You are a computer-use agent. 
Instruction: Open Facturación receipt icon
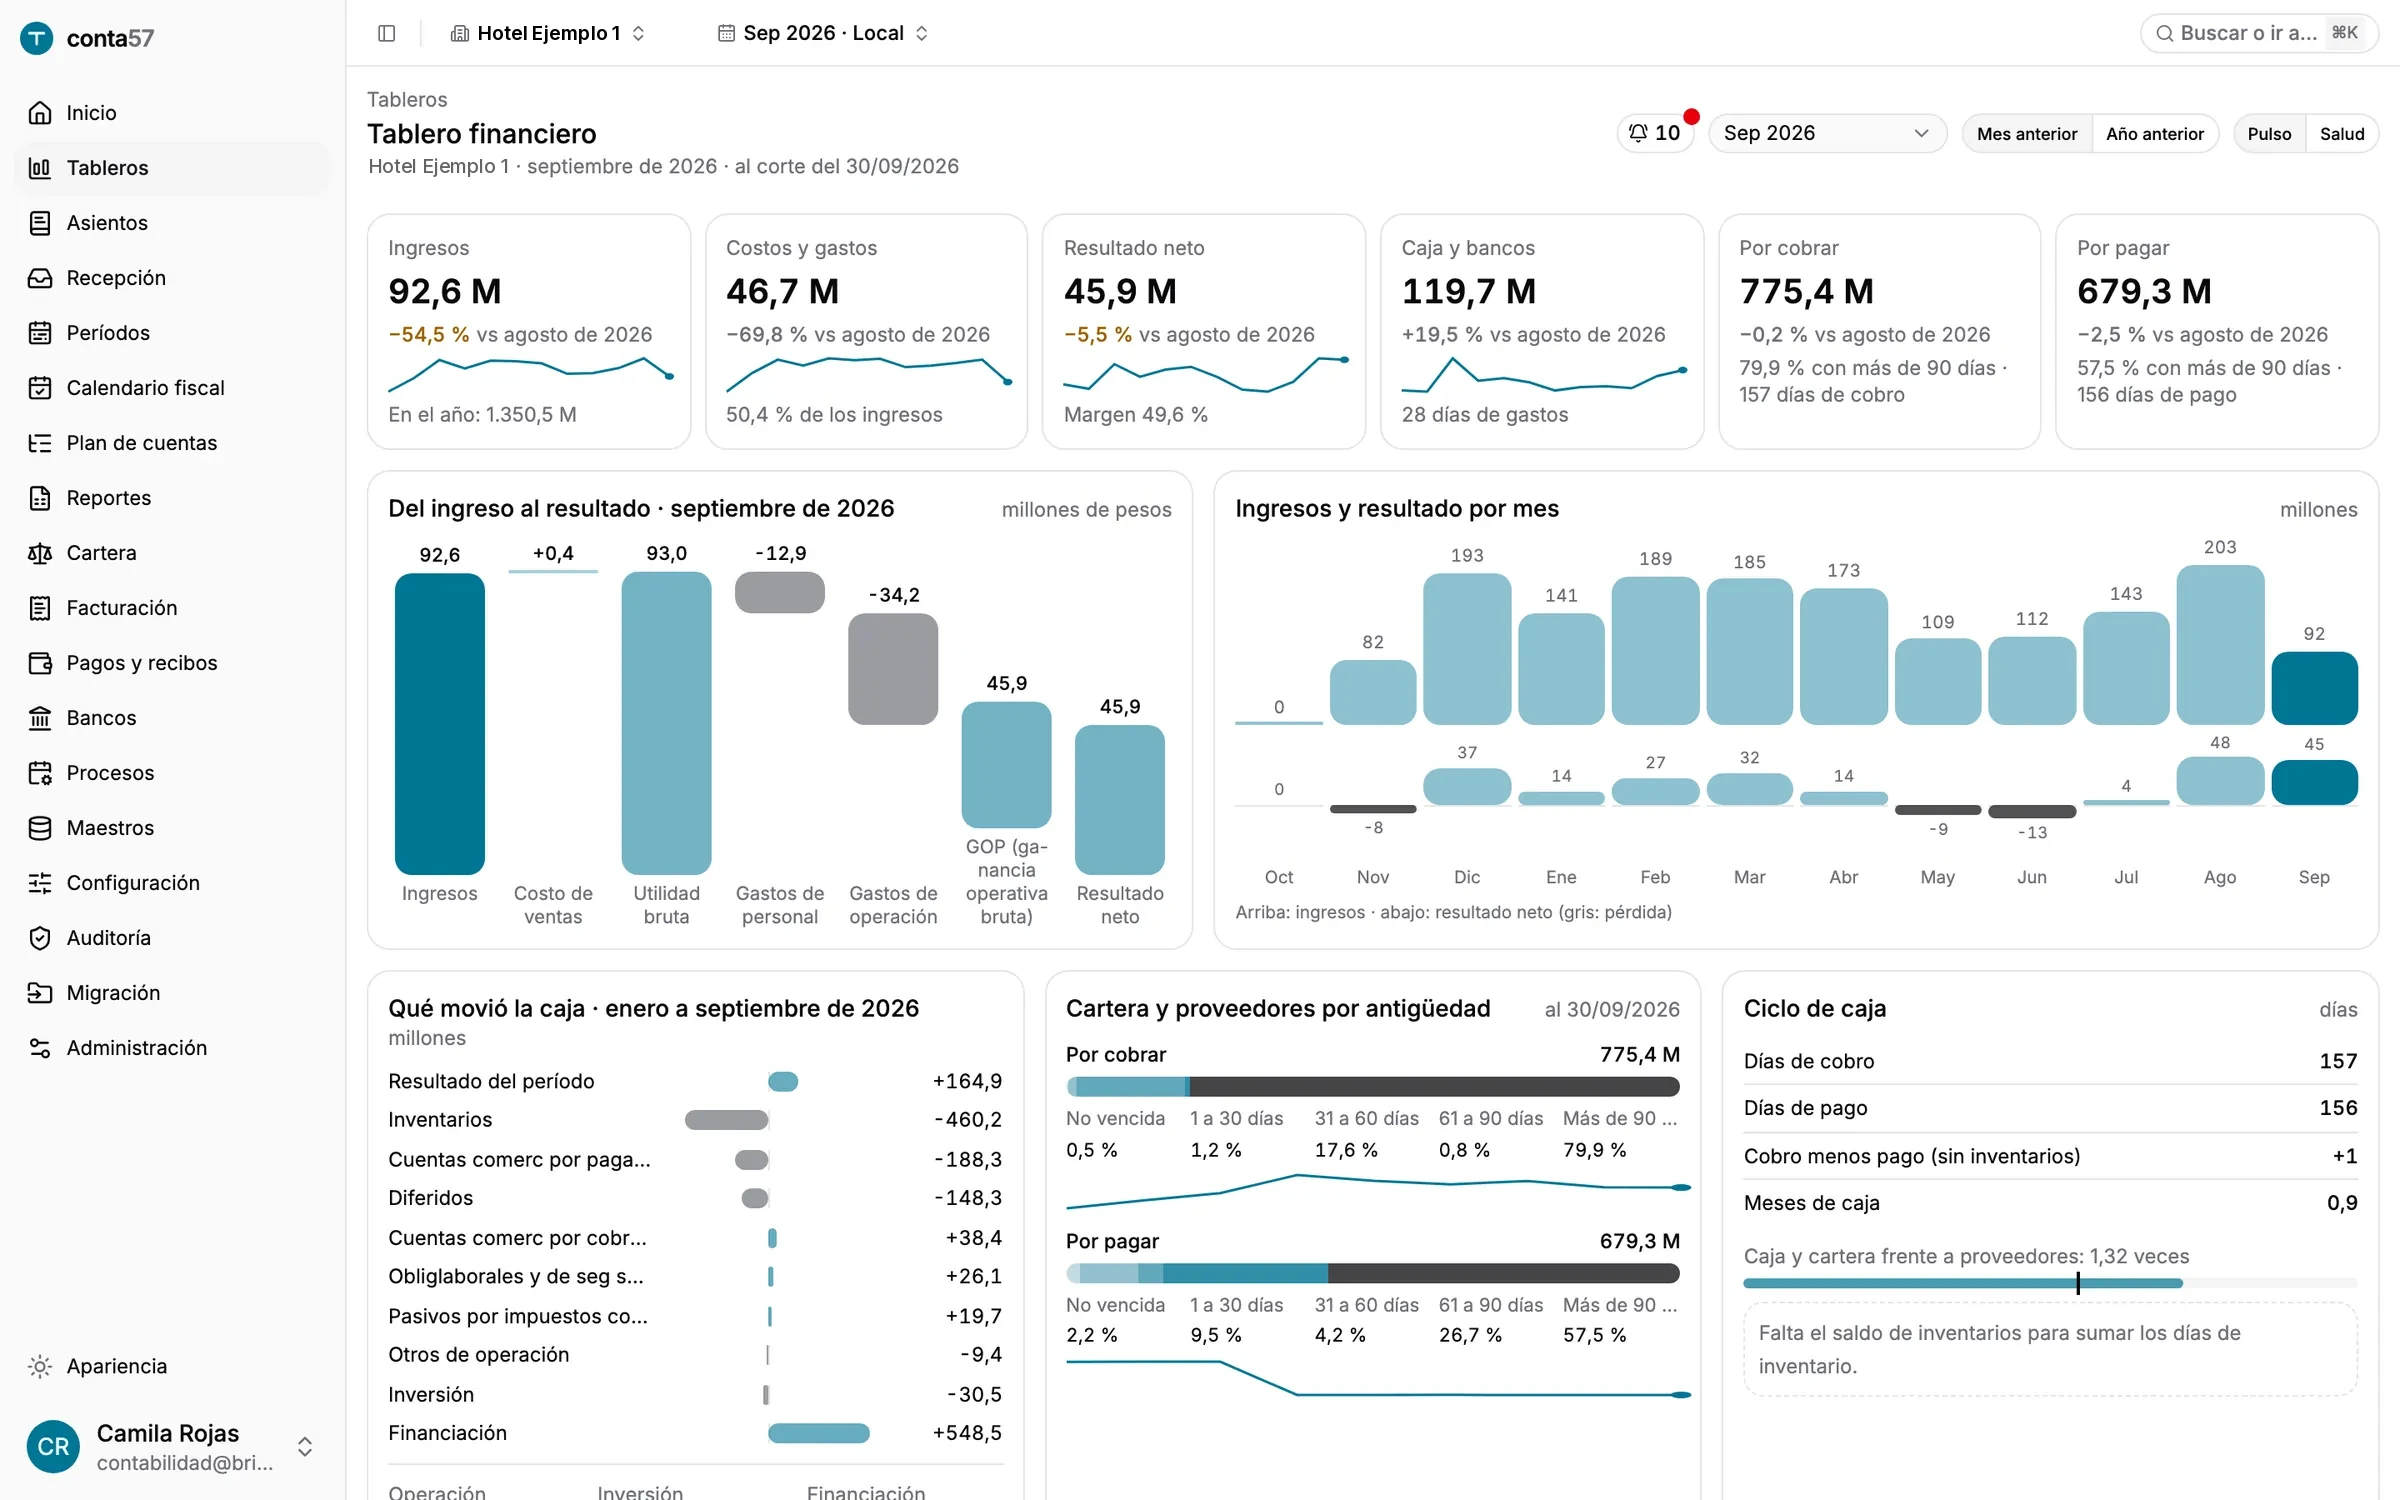pyautogui.click(x=40, y=608)
